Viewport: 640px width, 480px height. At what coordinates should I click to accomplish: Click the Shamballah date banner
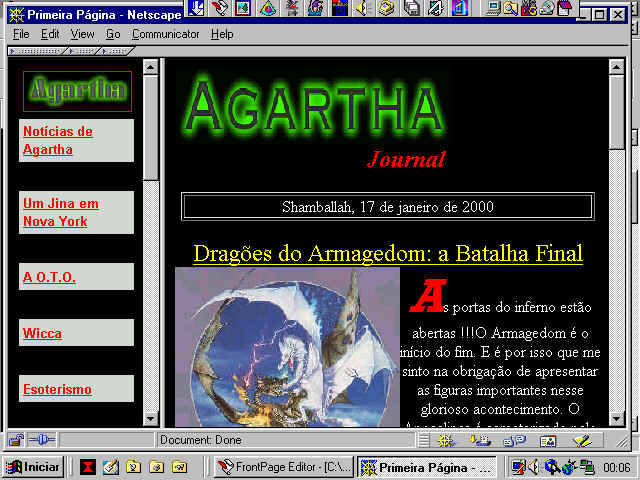[388, 207]
